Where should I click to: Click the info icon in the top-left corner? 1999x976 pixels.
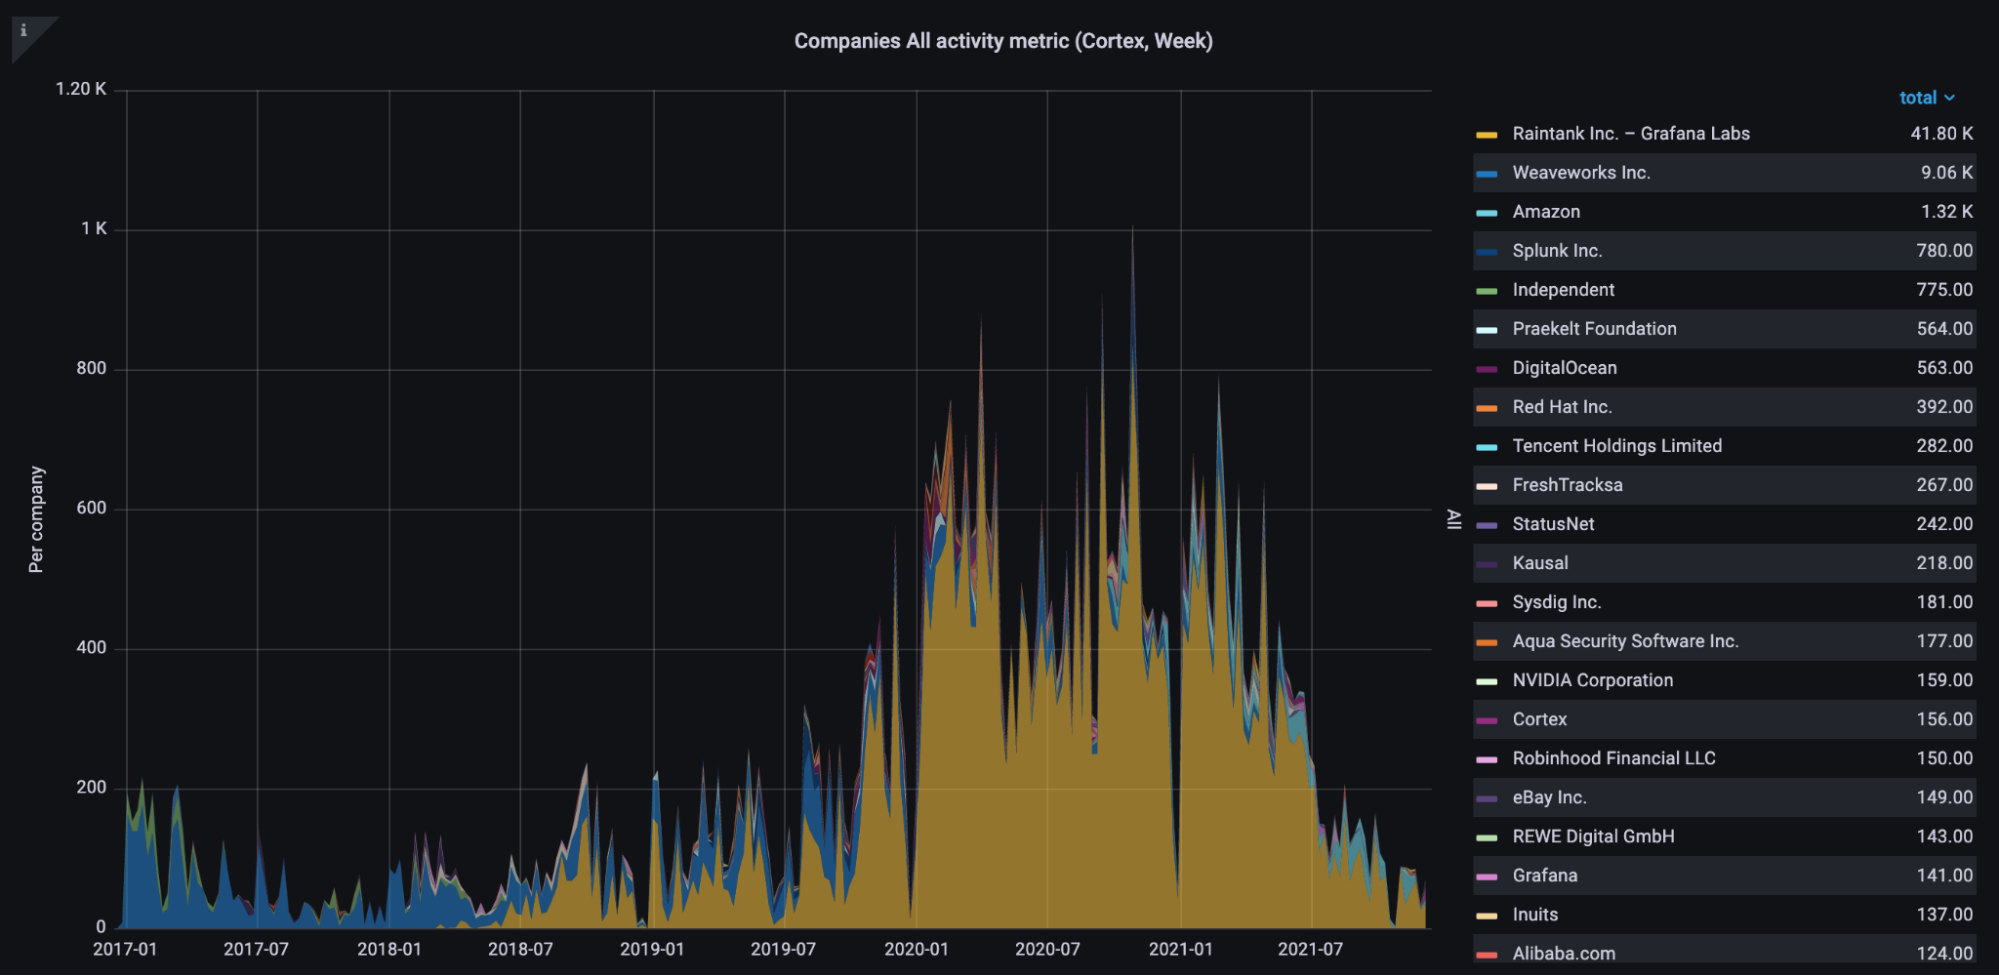(22, 28)
